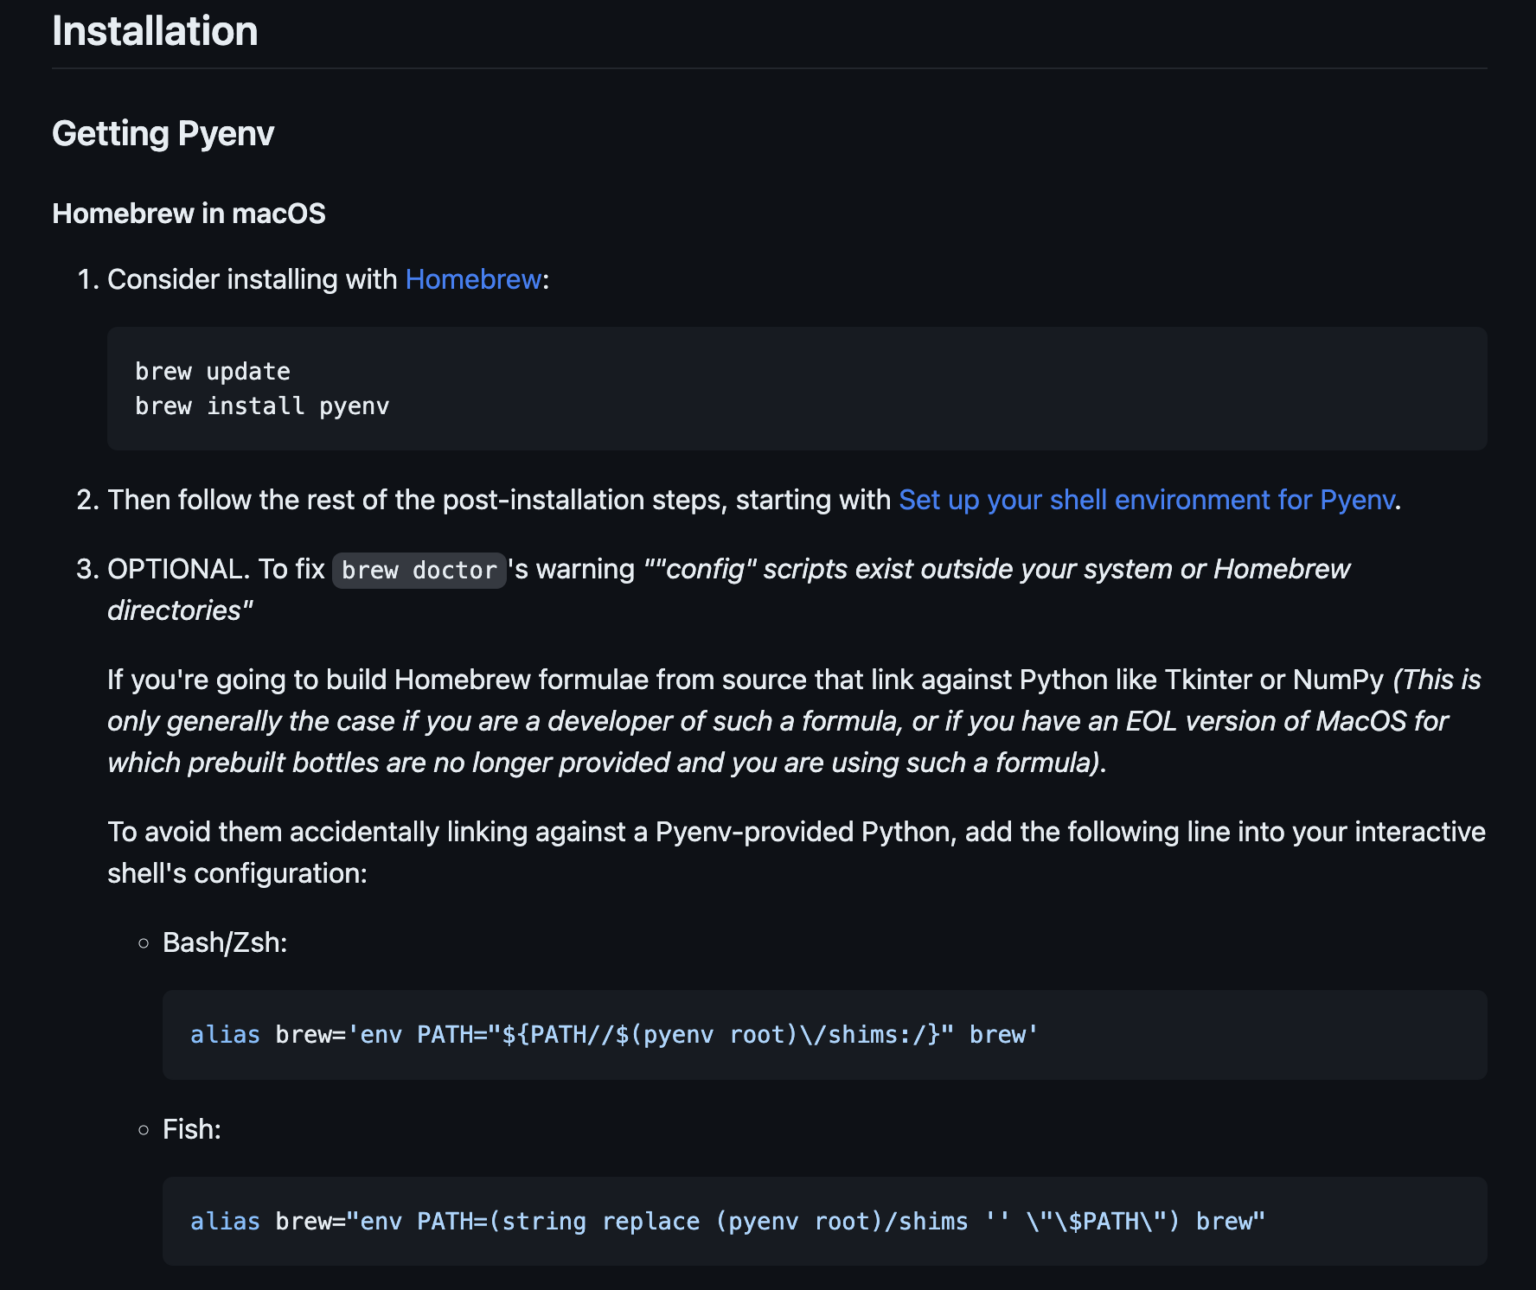Open the Homebrew hyperlink
1536x1290 pixels.
tap(472, 280)
